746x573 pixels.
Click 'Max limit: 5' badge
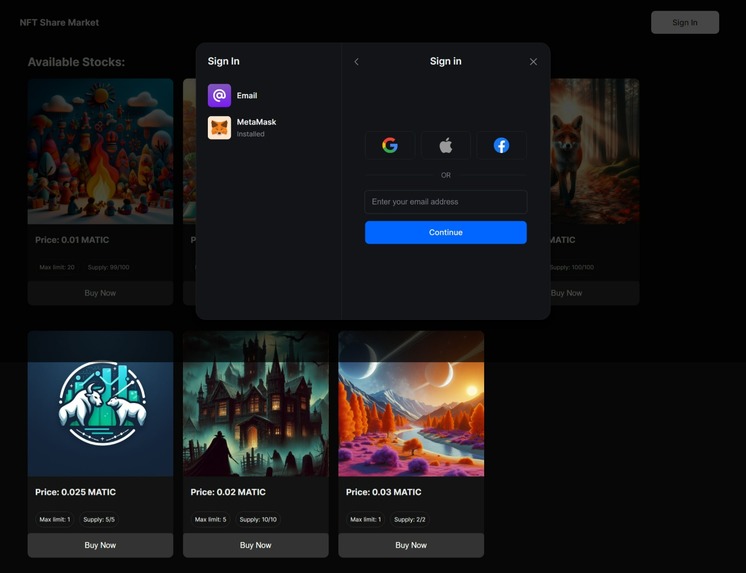(x=210, y=519)
